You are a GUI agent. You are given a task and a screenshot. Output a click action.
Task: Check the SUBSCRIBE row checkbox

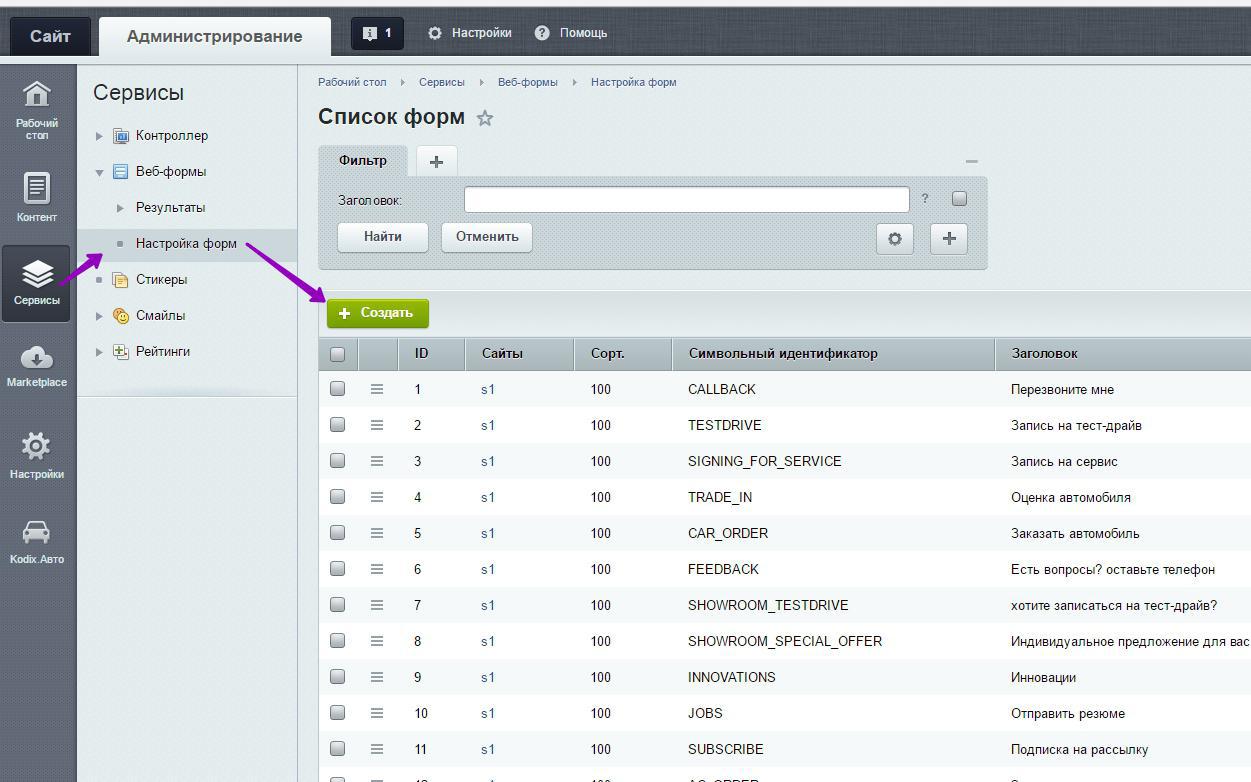pyautogui.click(x=338, y=749)
